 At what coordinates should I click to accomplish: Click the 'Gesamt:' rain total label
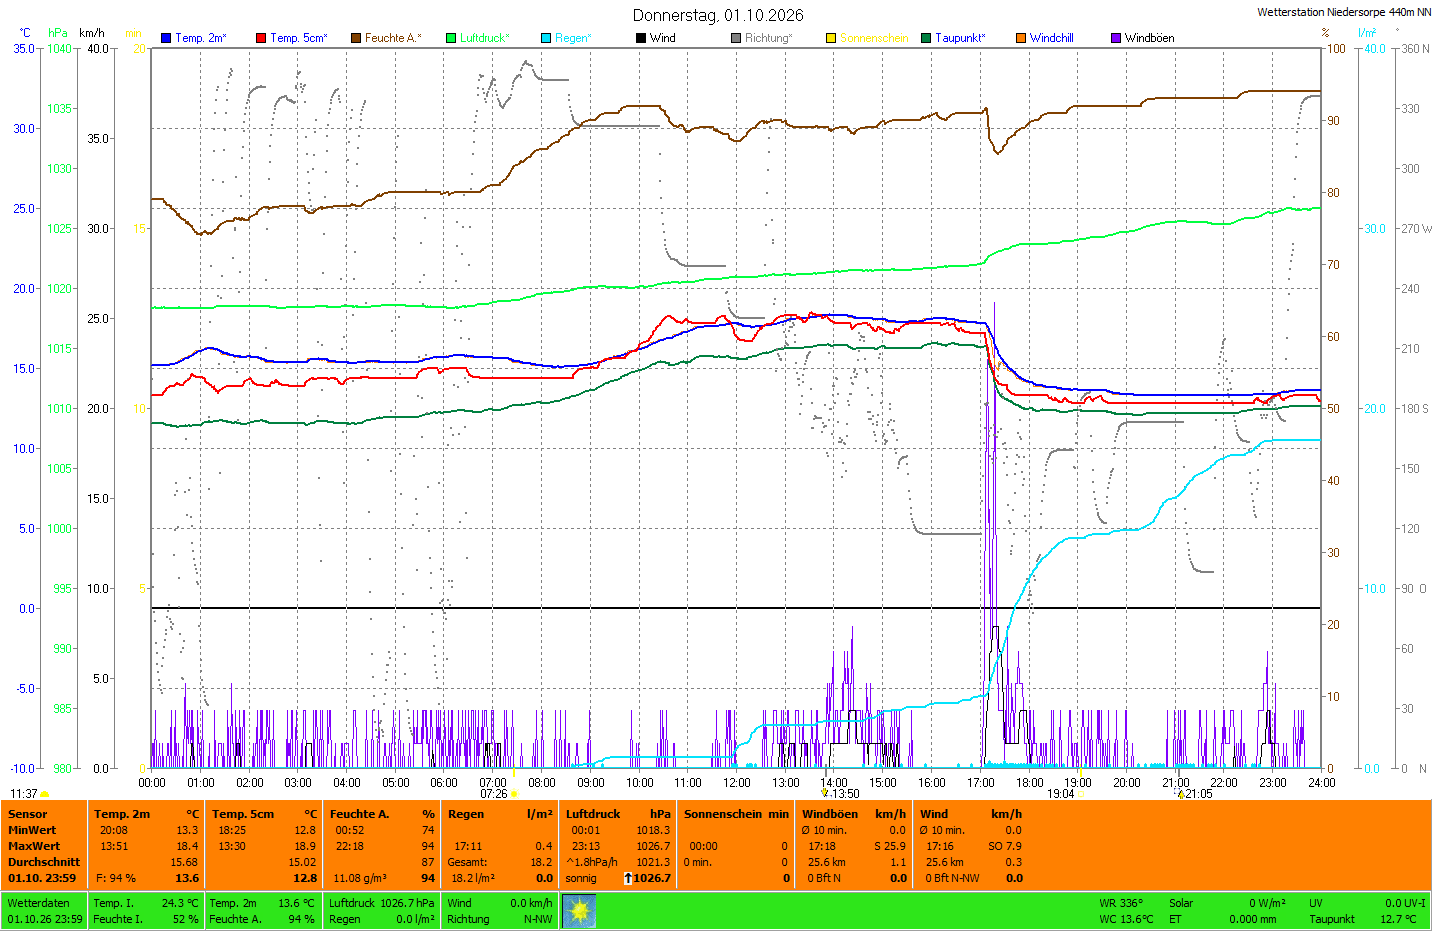[x=468, y=862]
